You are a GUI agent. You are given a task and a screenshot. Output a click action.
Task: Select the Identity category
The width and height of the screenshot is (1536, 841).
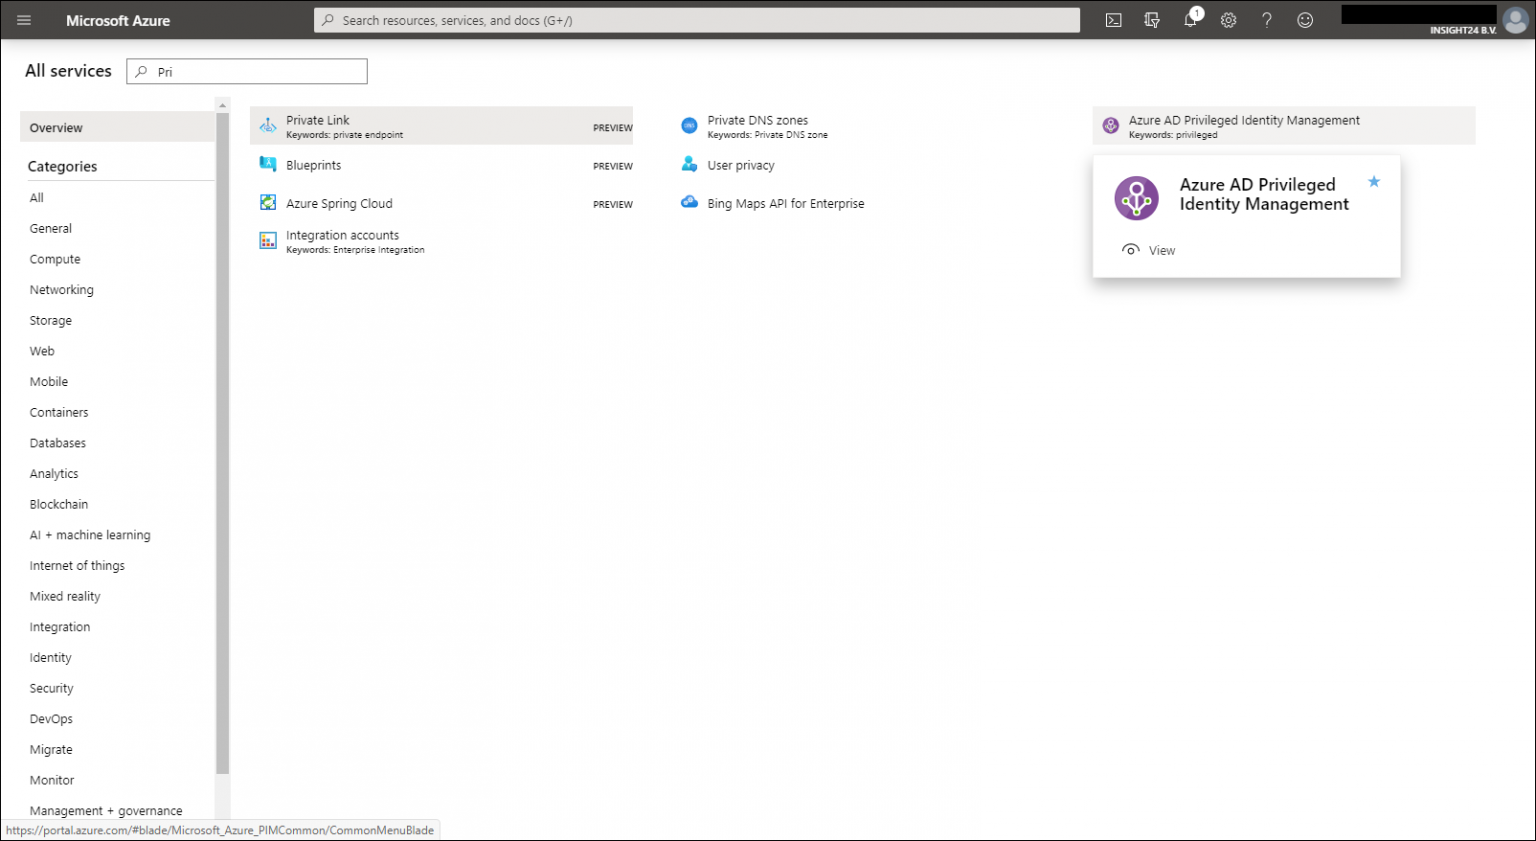tap(50, 657)
